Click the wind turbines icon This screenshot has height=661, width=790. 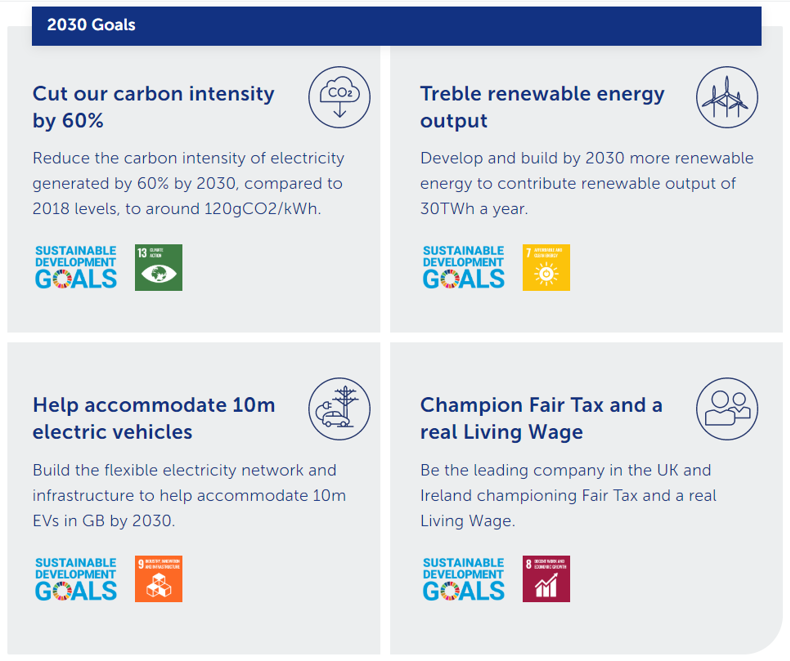727,97
